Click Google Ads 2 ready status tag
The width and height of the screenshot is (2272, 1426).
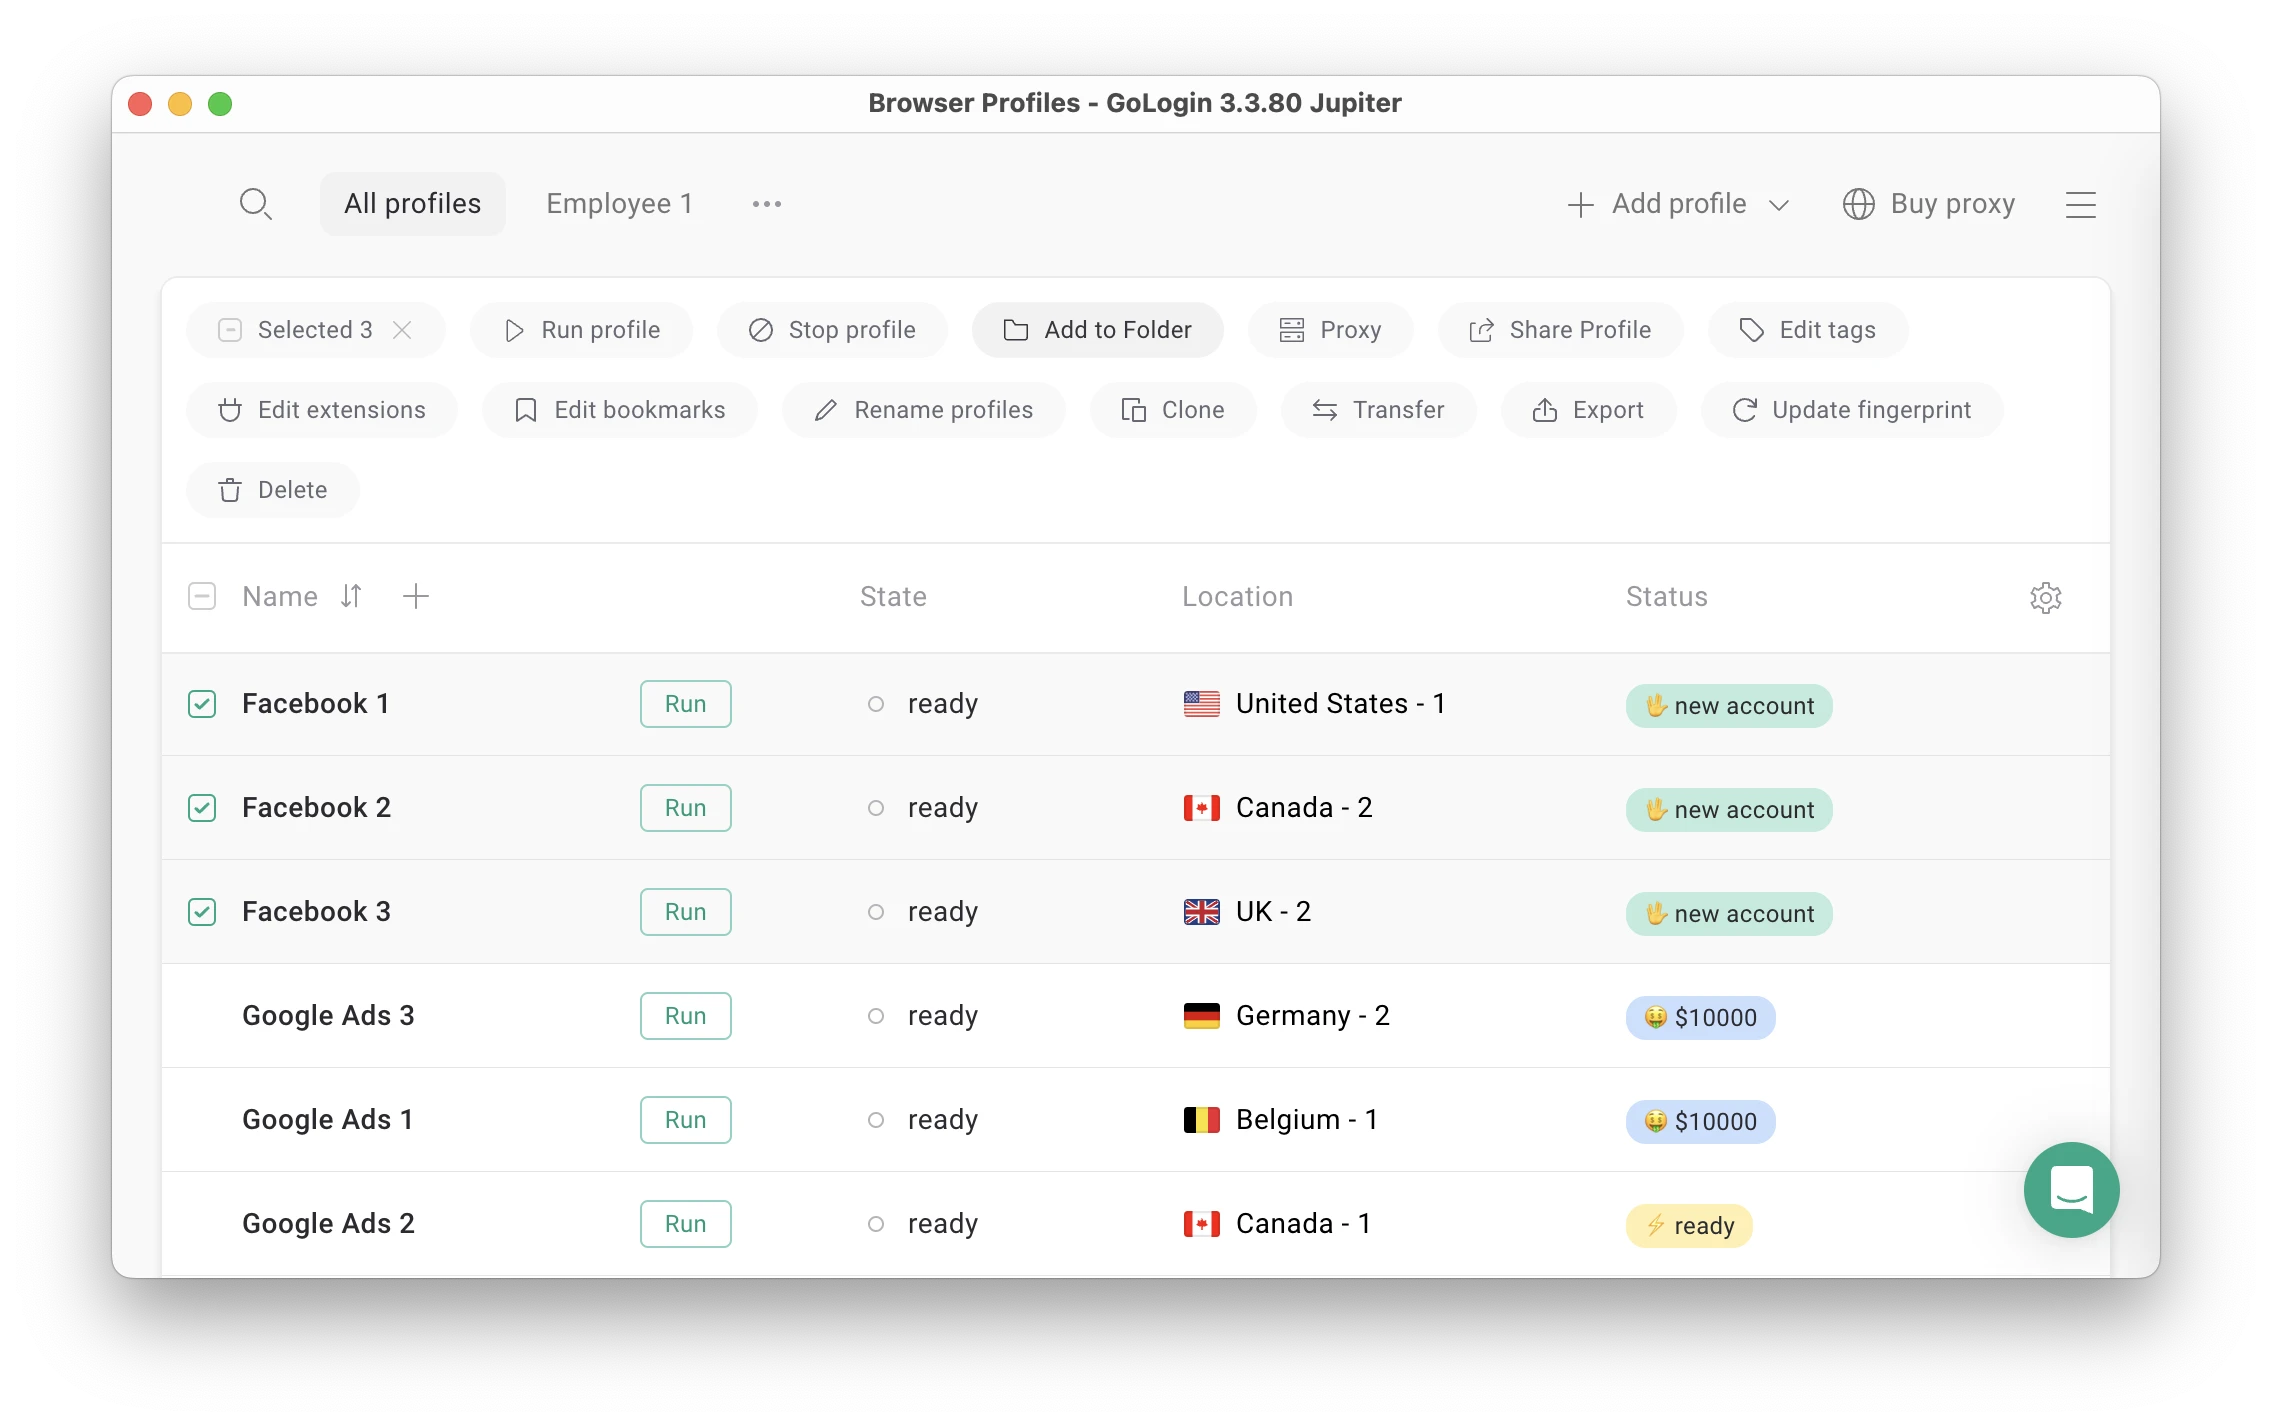(x=1690, y=1226)
